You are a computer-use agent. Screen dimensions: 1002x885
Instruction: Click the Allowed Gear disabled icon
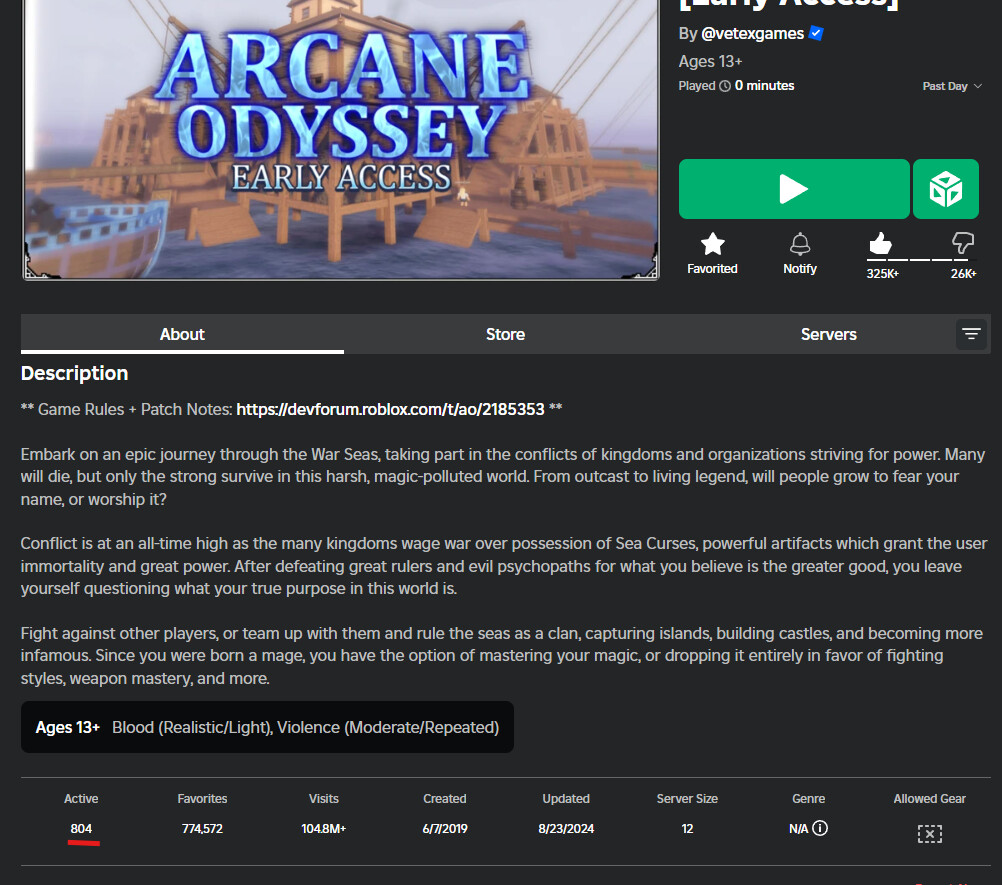pyautogui.click(x=930, y=833)
